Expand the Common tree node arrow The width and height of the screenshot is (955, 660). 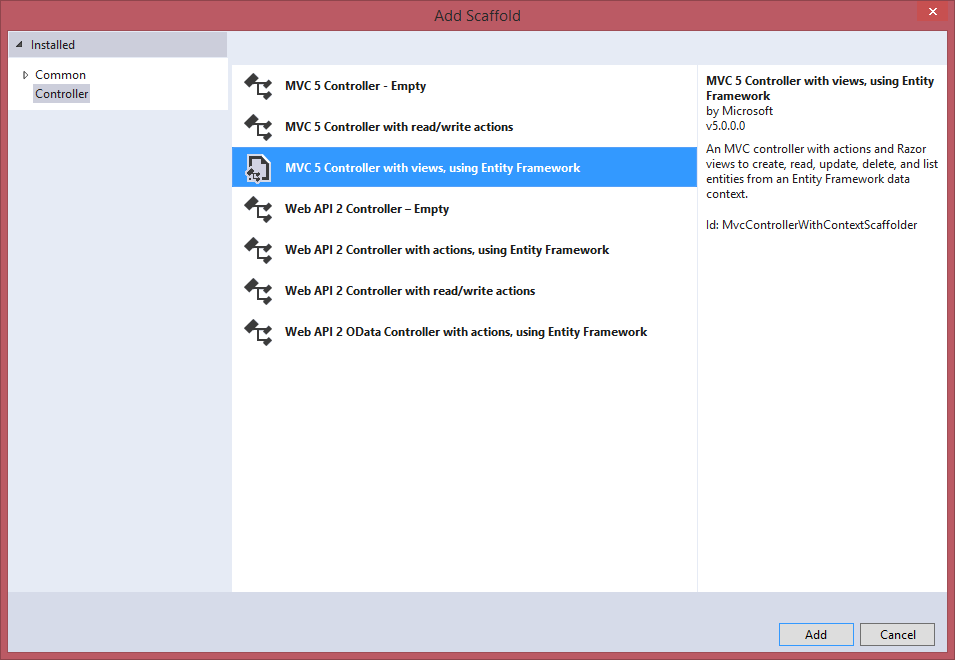click(25, 75)
